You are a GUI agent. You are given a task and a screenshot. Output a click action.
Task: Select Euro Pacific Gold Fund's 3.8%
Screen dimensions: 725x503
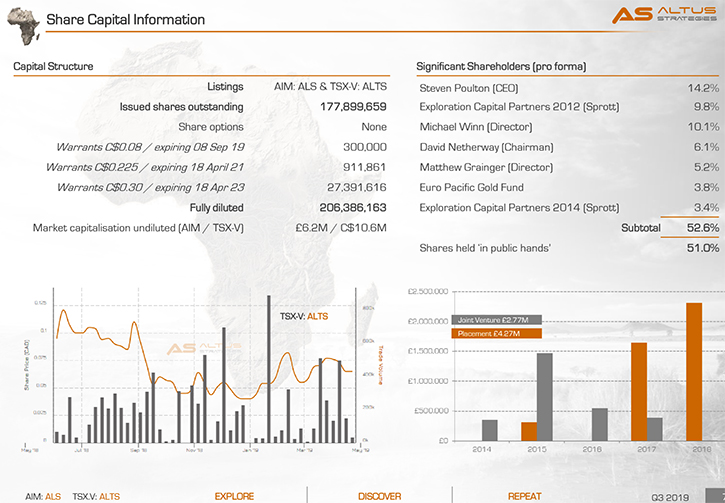[706, 187]
